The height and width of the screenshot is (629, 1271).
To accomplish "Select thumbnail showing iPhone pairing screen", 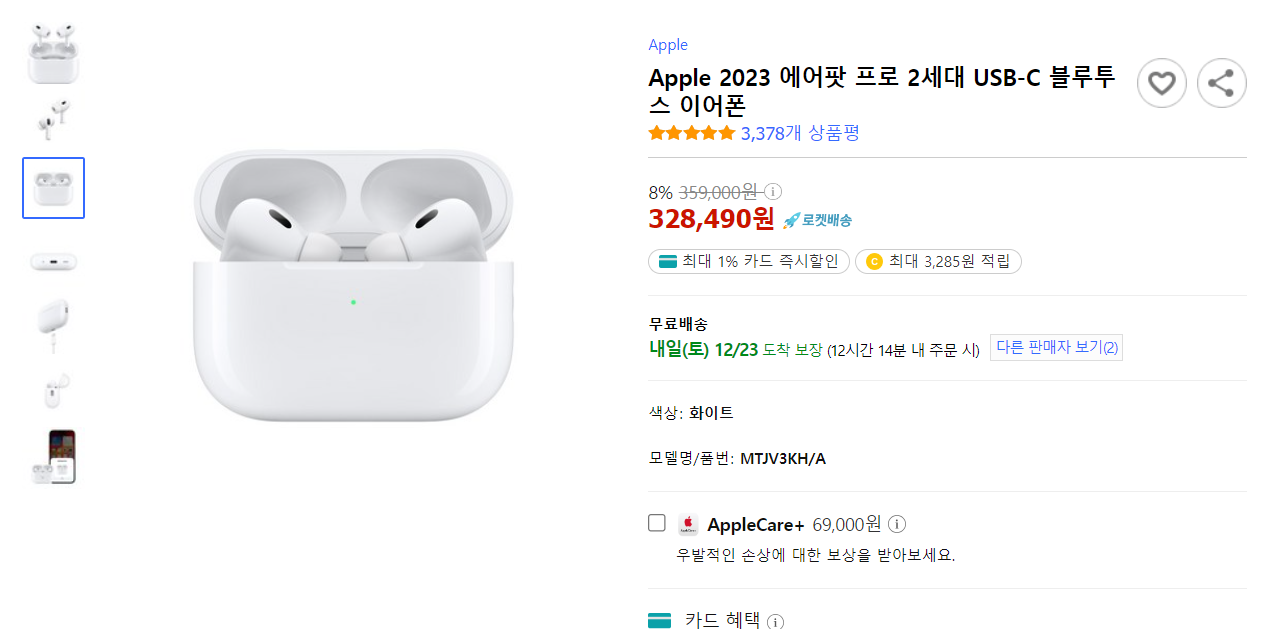I will tap(53, 457).
